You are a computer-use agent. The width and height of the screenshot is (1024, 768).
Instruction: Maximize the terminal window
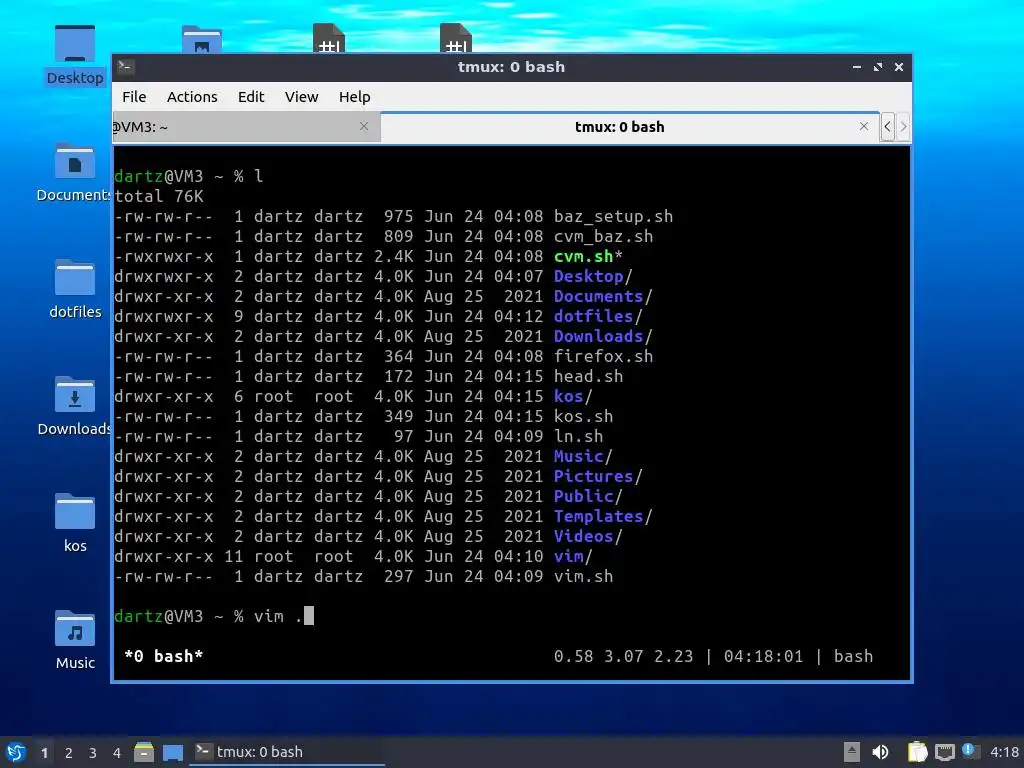coord(877,67)
